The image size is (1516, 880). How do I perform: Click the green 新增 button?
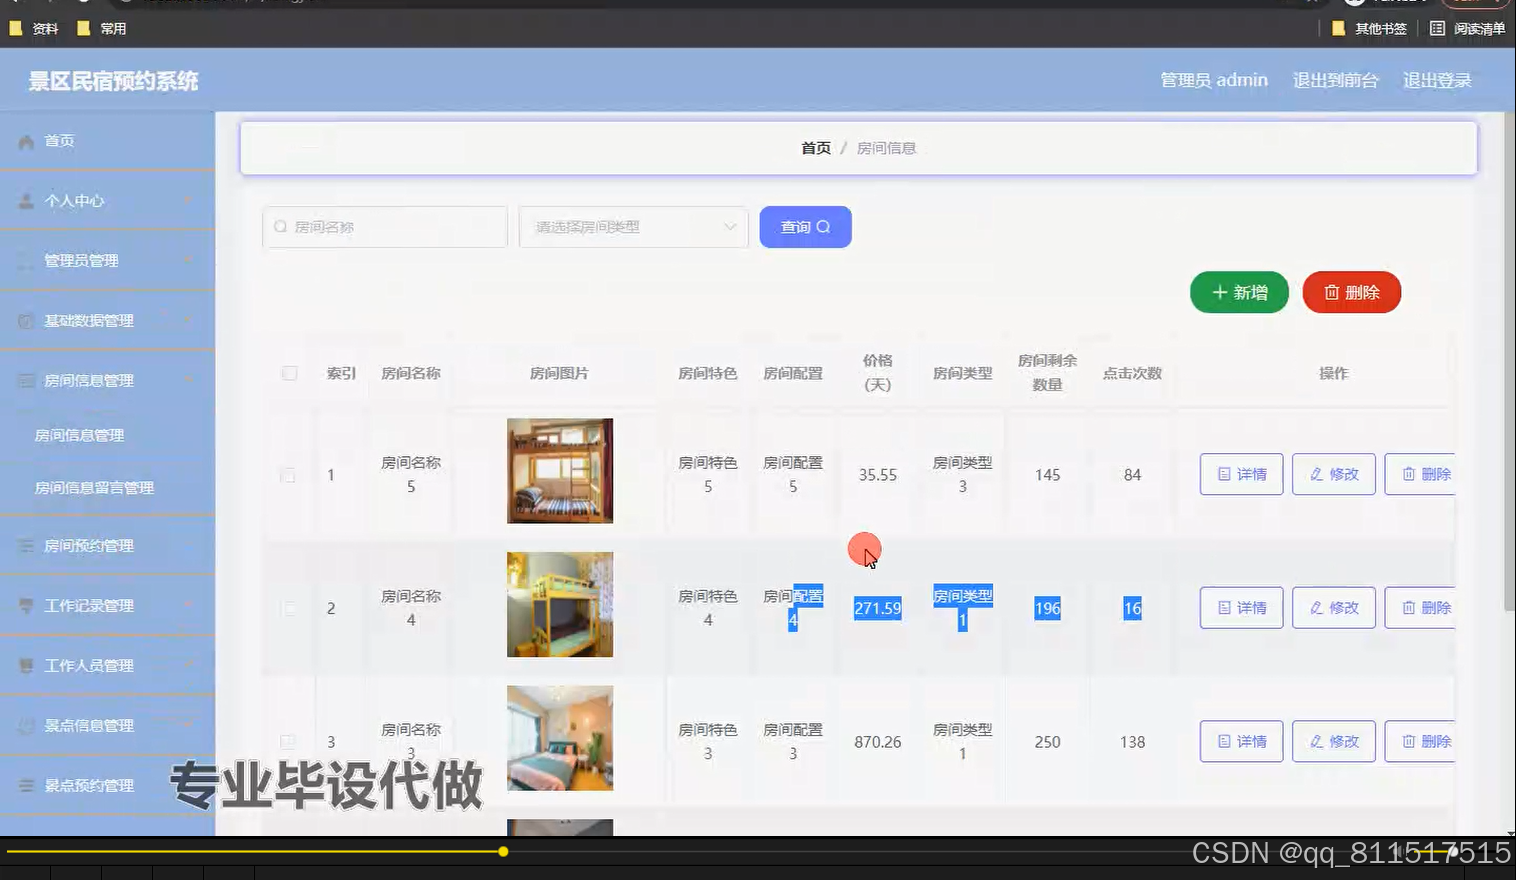click(x=1239, y=292)
